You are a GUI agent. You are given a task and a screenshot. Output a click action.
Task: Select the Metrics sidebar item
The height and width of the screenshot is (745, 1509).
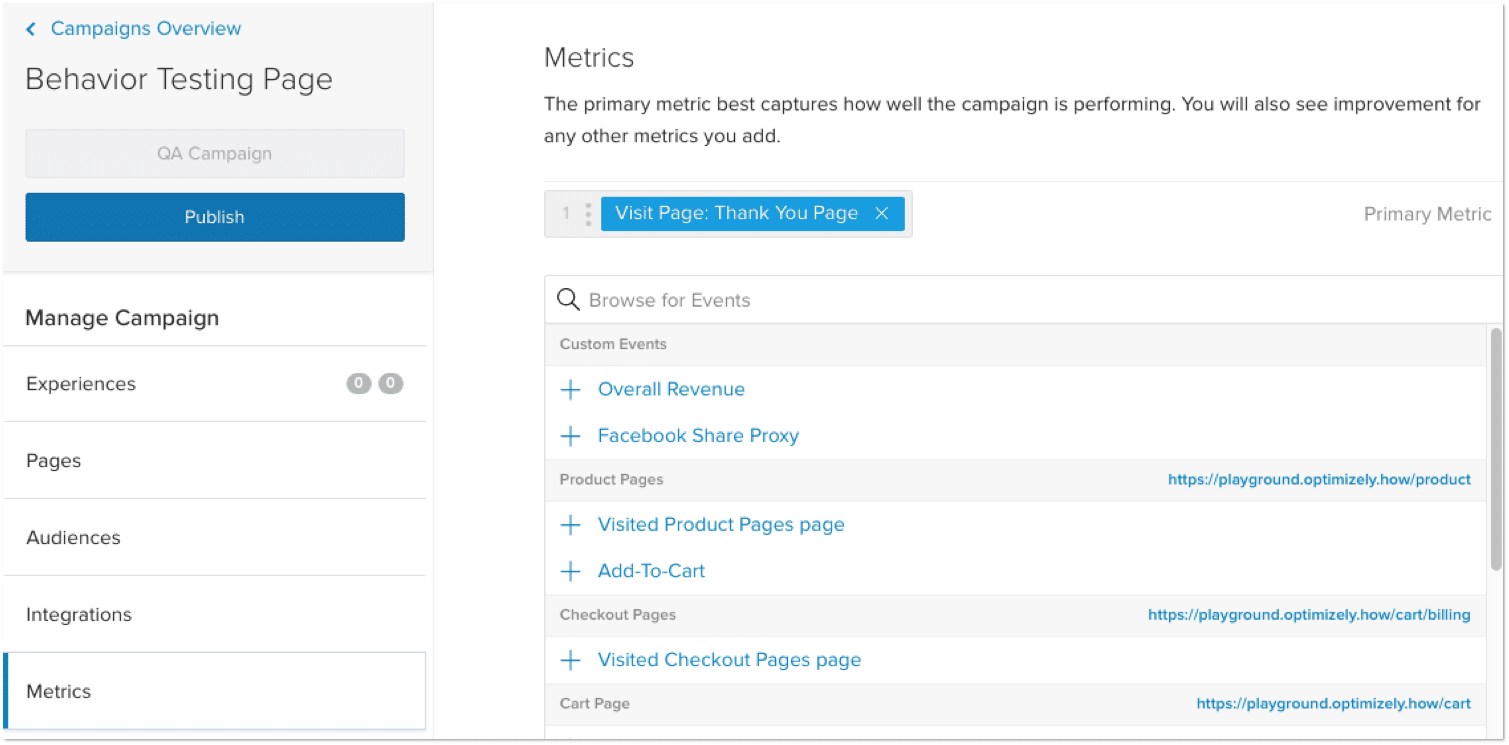click(x=58, y=690)
